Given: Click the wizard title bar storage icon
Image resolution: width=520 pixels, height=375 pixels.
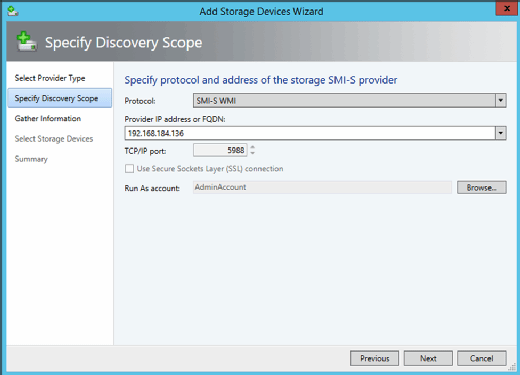Looking at the screenshot, I should (13, 11).
